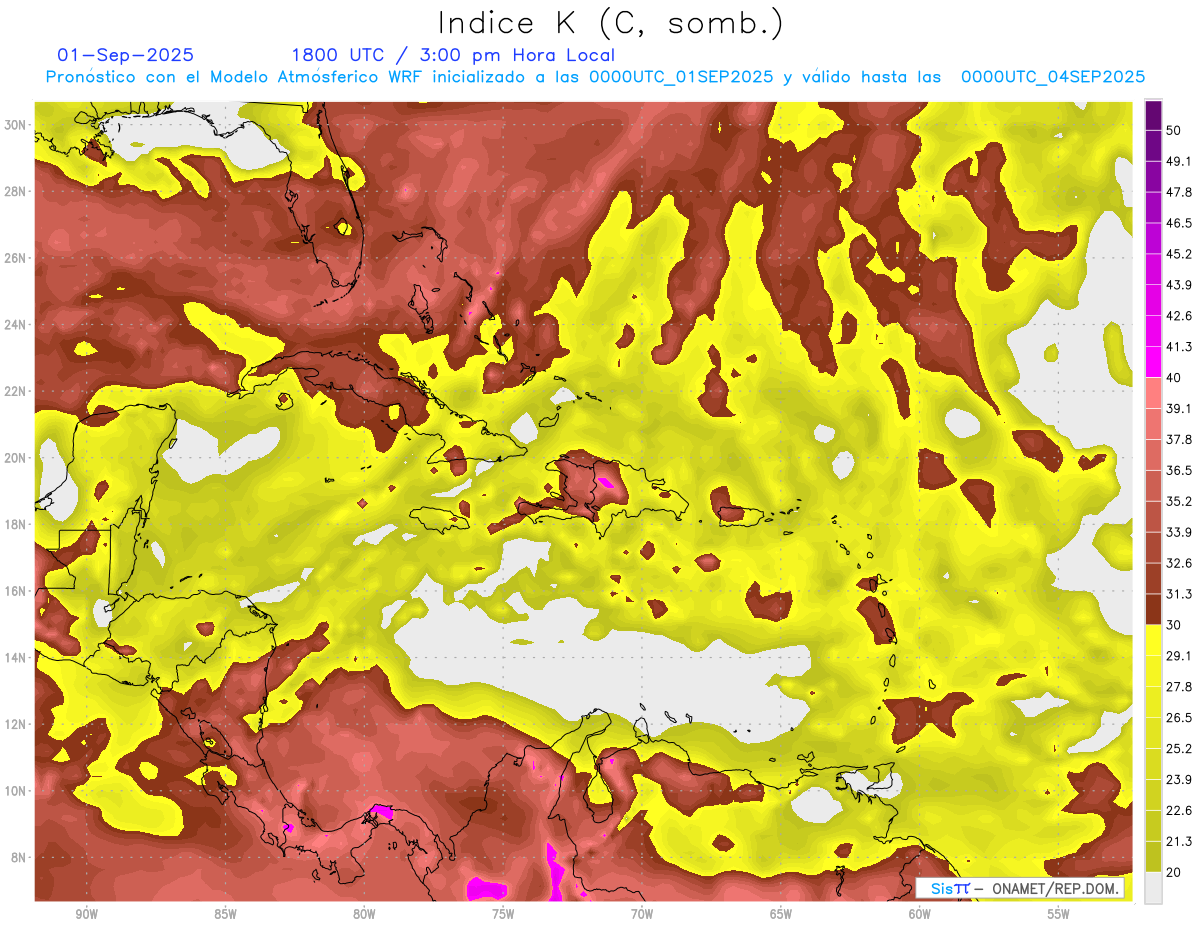Click the color bar value 46.5
The height and width of the screenshot is (927, 1200).
pyautogui.click(x=1178, y=223)
